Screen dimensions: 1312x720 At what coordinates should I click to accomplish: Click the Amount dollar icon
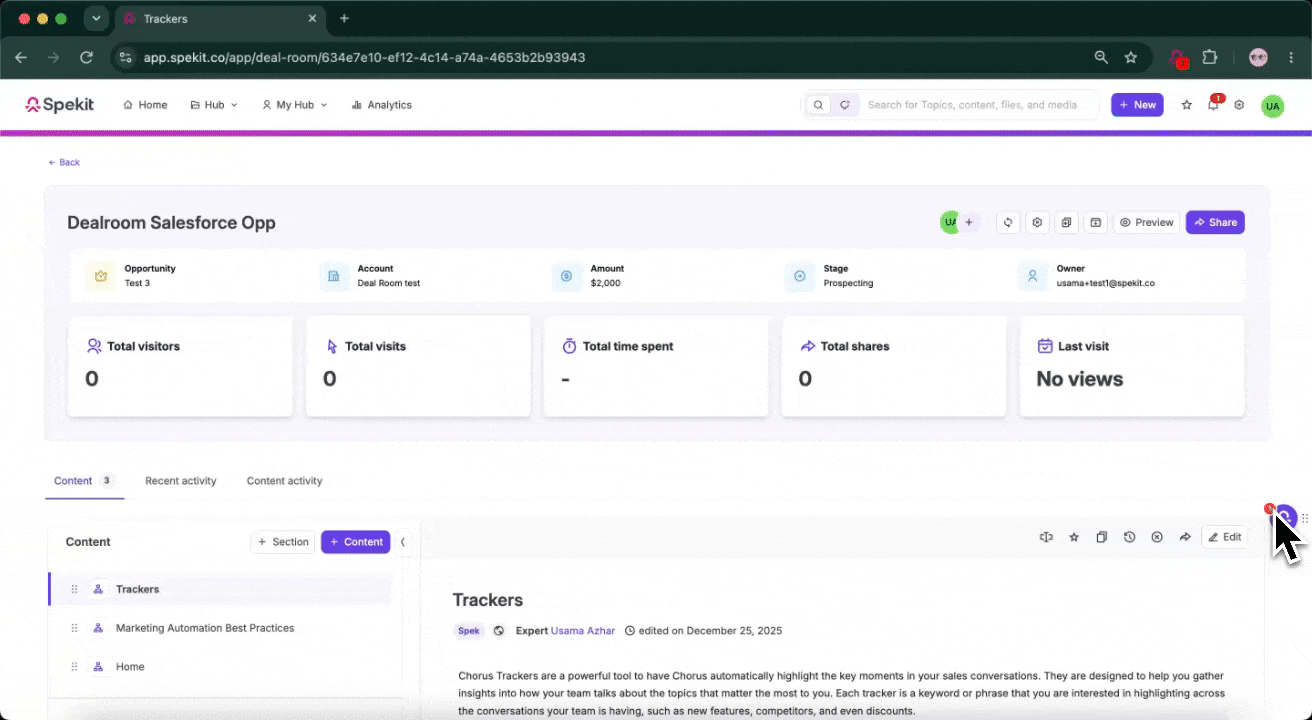tap(566, 276)
